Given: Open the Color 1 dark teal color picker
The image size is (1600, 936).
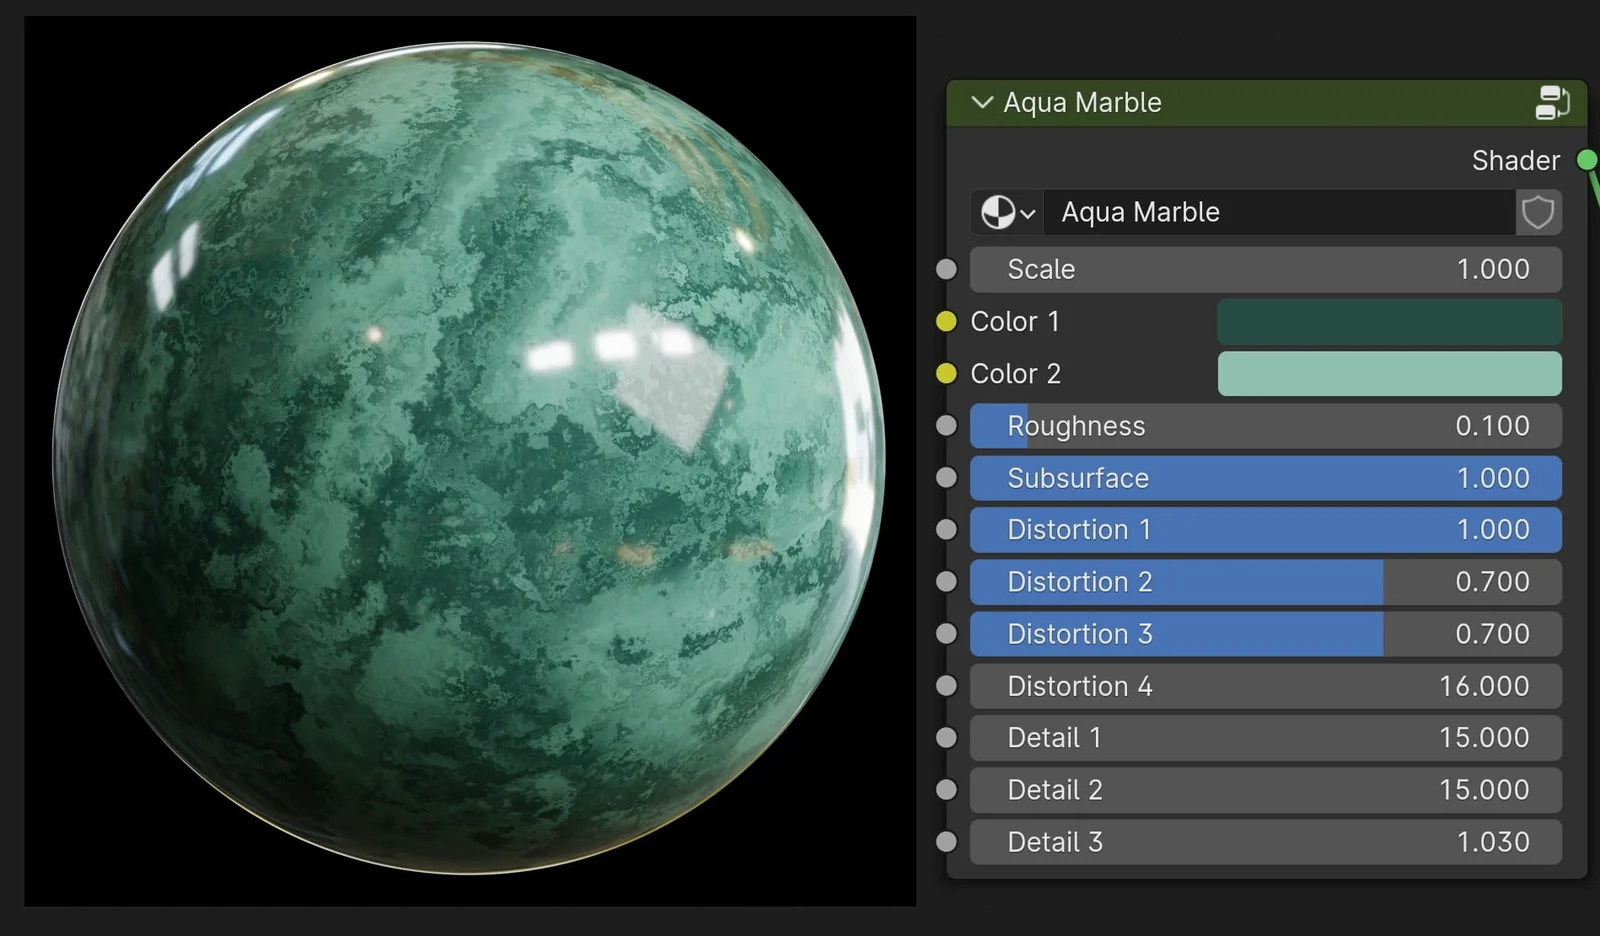Looking at the screenshot, I should point(1388,321).
